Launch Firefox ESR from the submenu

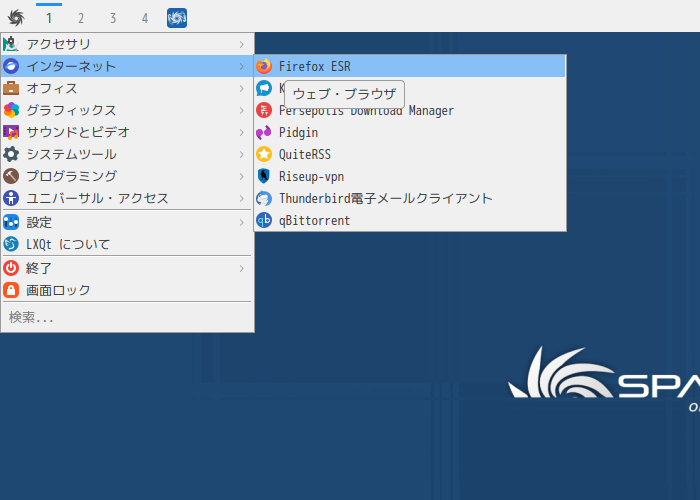410,66
